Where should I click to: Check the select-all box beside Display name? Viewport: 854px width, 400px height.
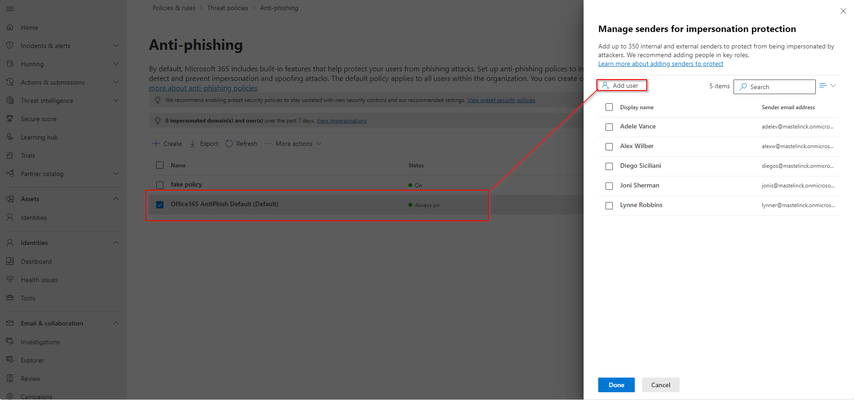coord(609,107)
